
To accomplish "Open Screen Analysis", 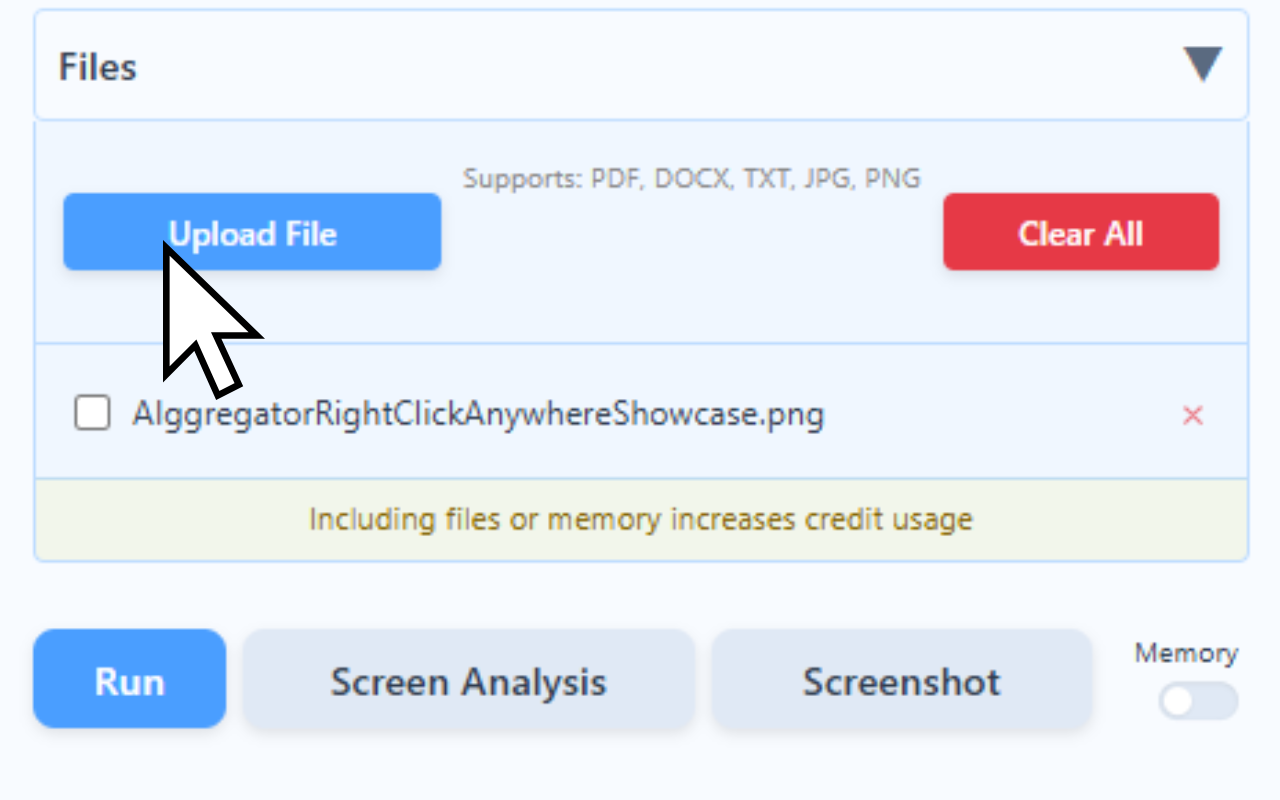I will pyautogui.click(x=468, y=681).
